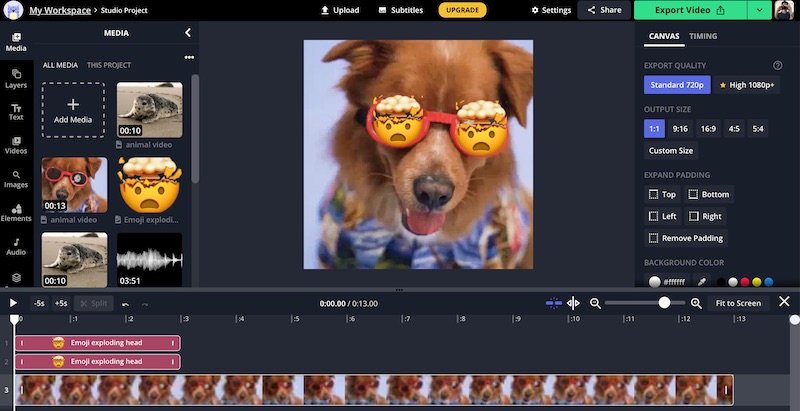
Task: Open the Elements panel
Action: (x=16, y=212)
